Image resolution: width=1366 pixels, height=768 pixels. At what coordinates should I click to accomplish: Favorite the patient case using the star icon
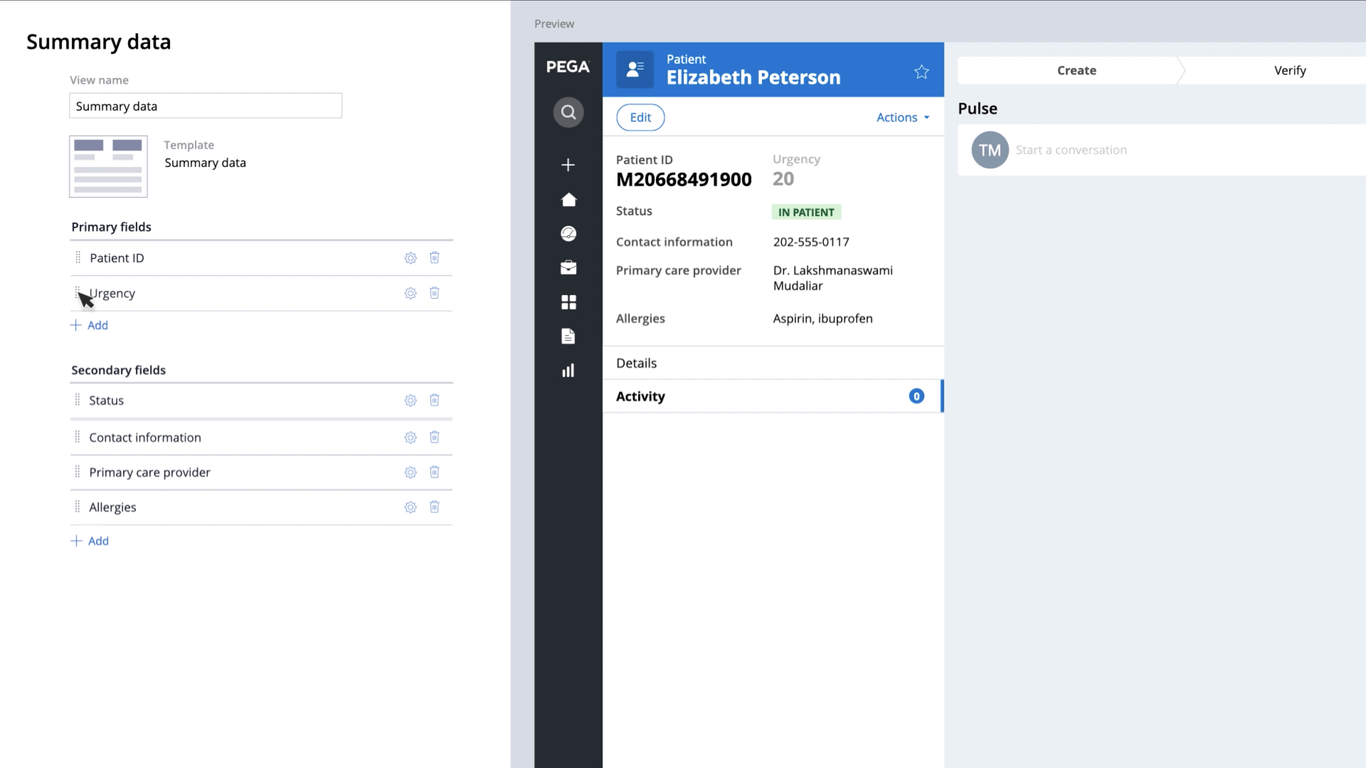pos(921,71)
